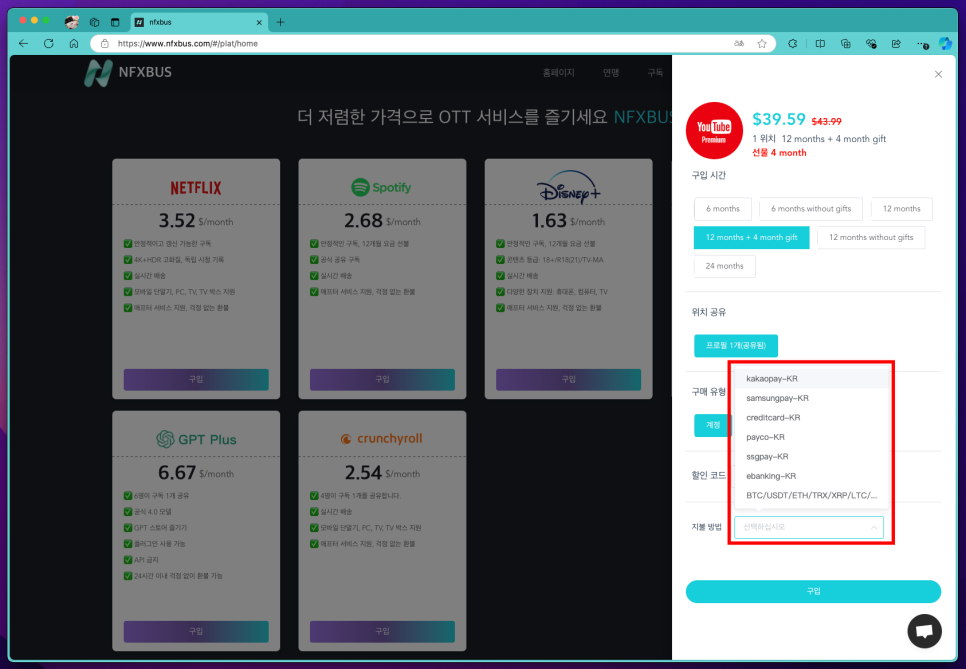
Task: Open the workspaces icon in tab bar
Action: [94, 22]
